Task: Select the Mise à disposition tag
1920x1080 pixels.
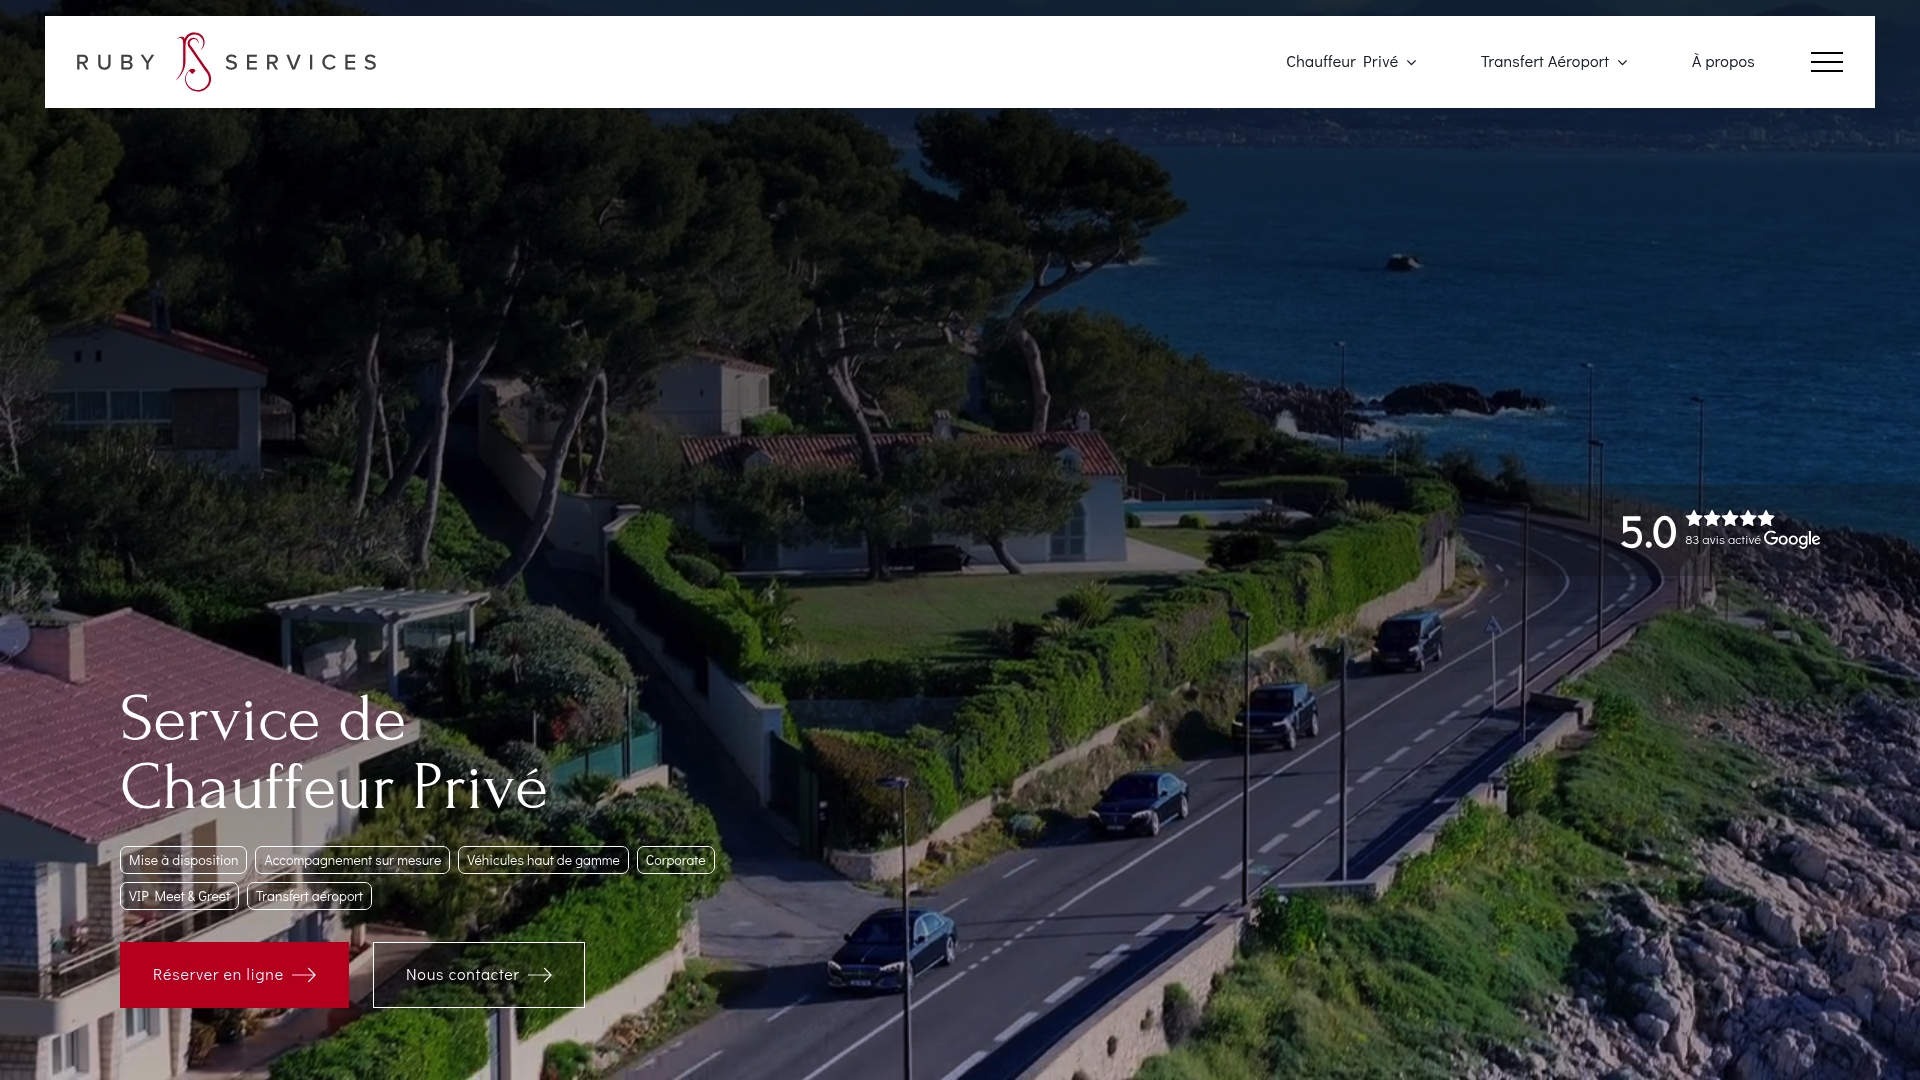Action: (x=183, y=860)
